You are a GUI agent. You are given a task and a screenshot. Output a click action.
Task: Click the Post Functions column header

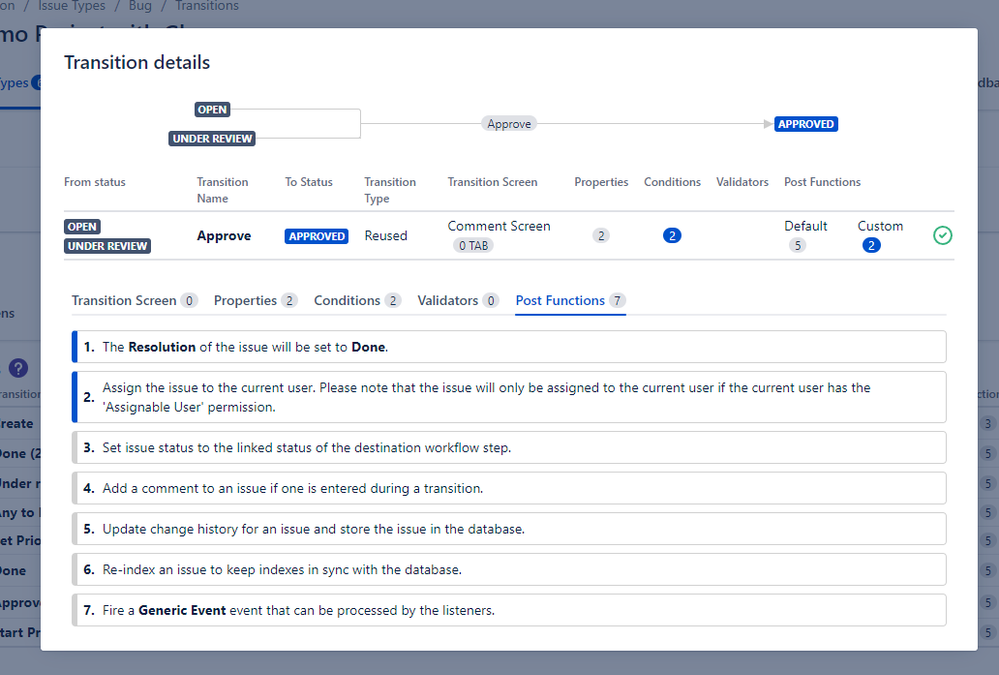[823, 182]
